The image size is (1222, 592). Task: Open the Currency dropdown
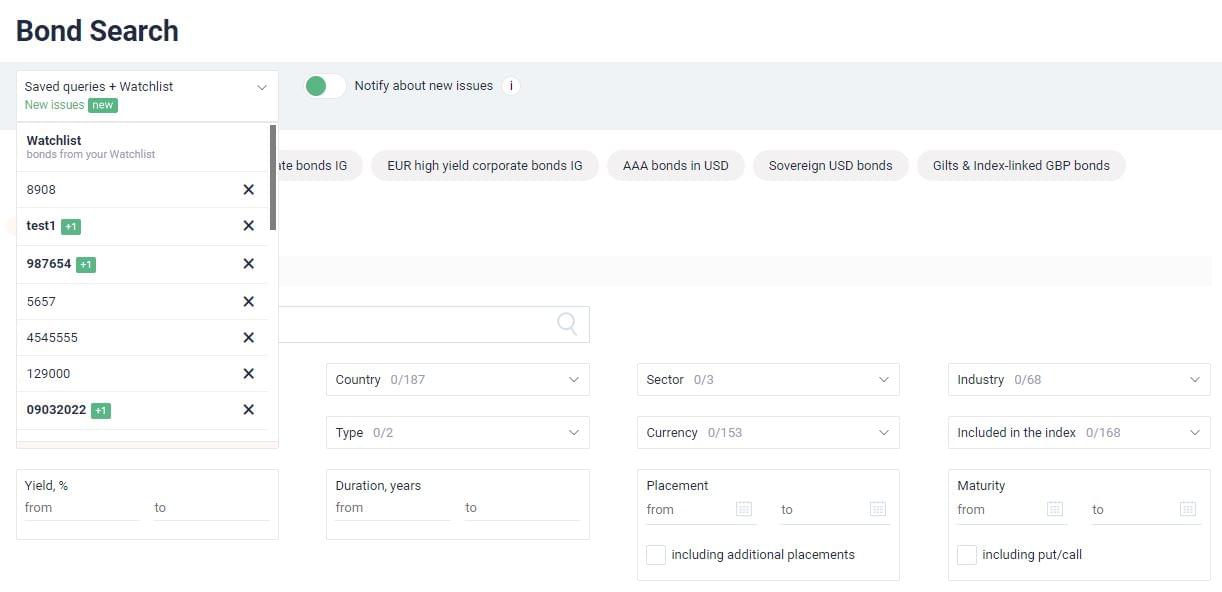click(767, 433)
